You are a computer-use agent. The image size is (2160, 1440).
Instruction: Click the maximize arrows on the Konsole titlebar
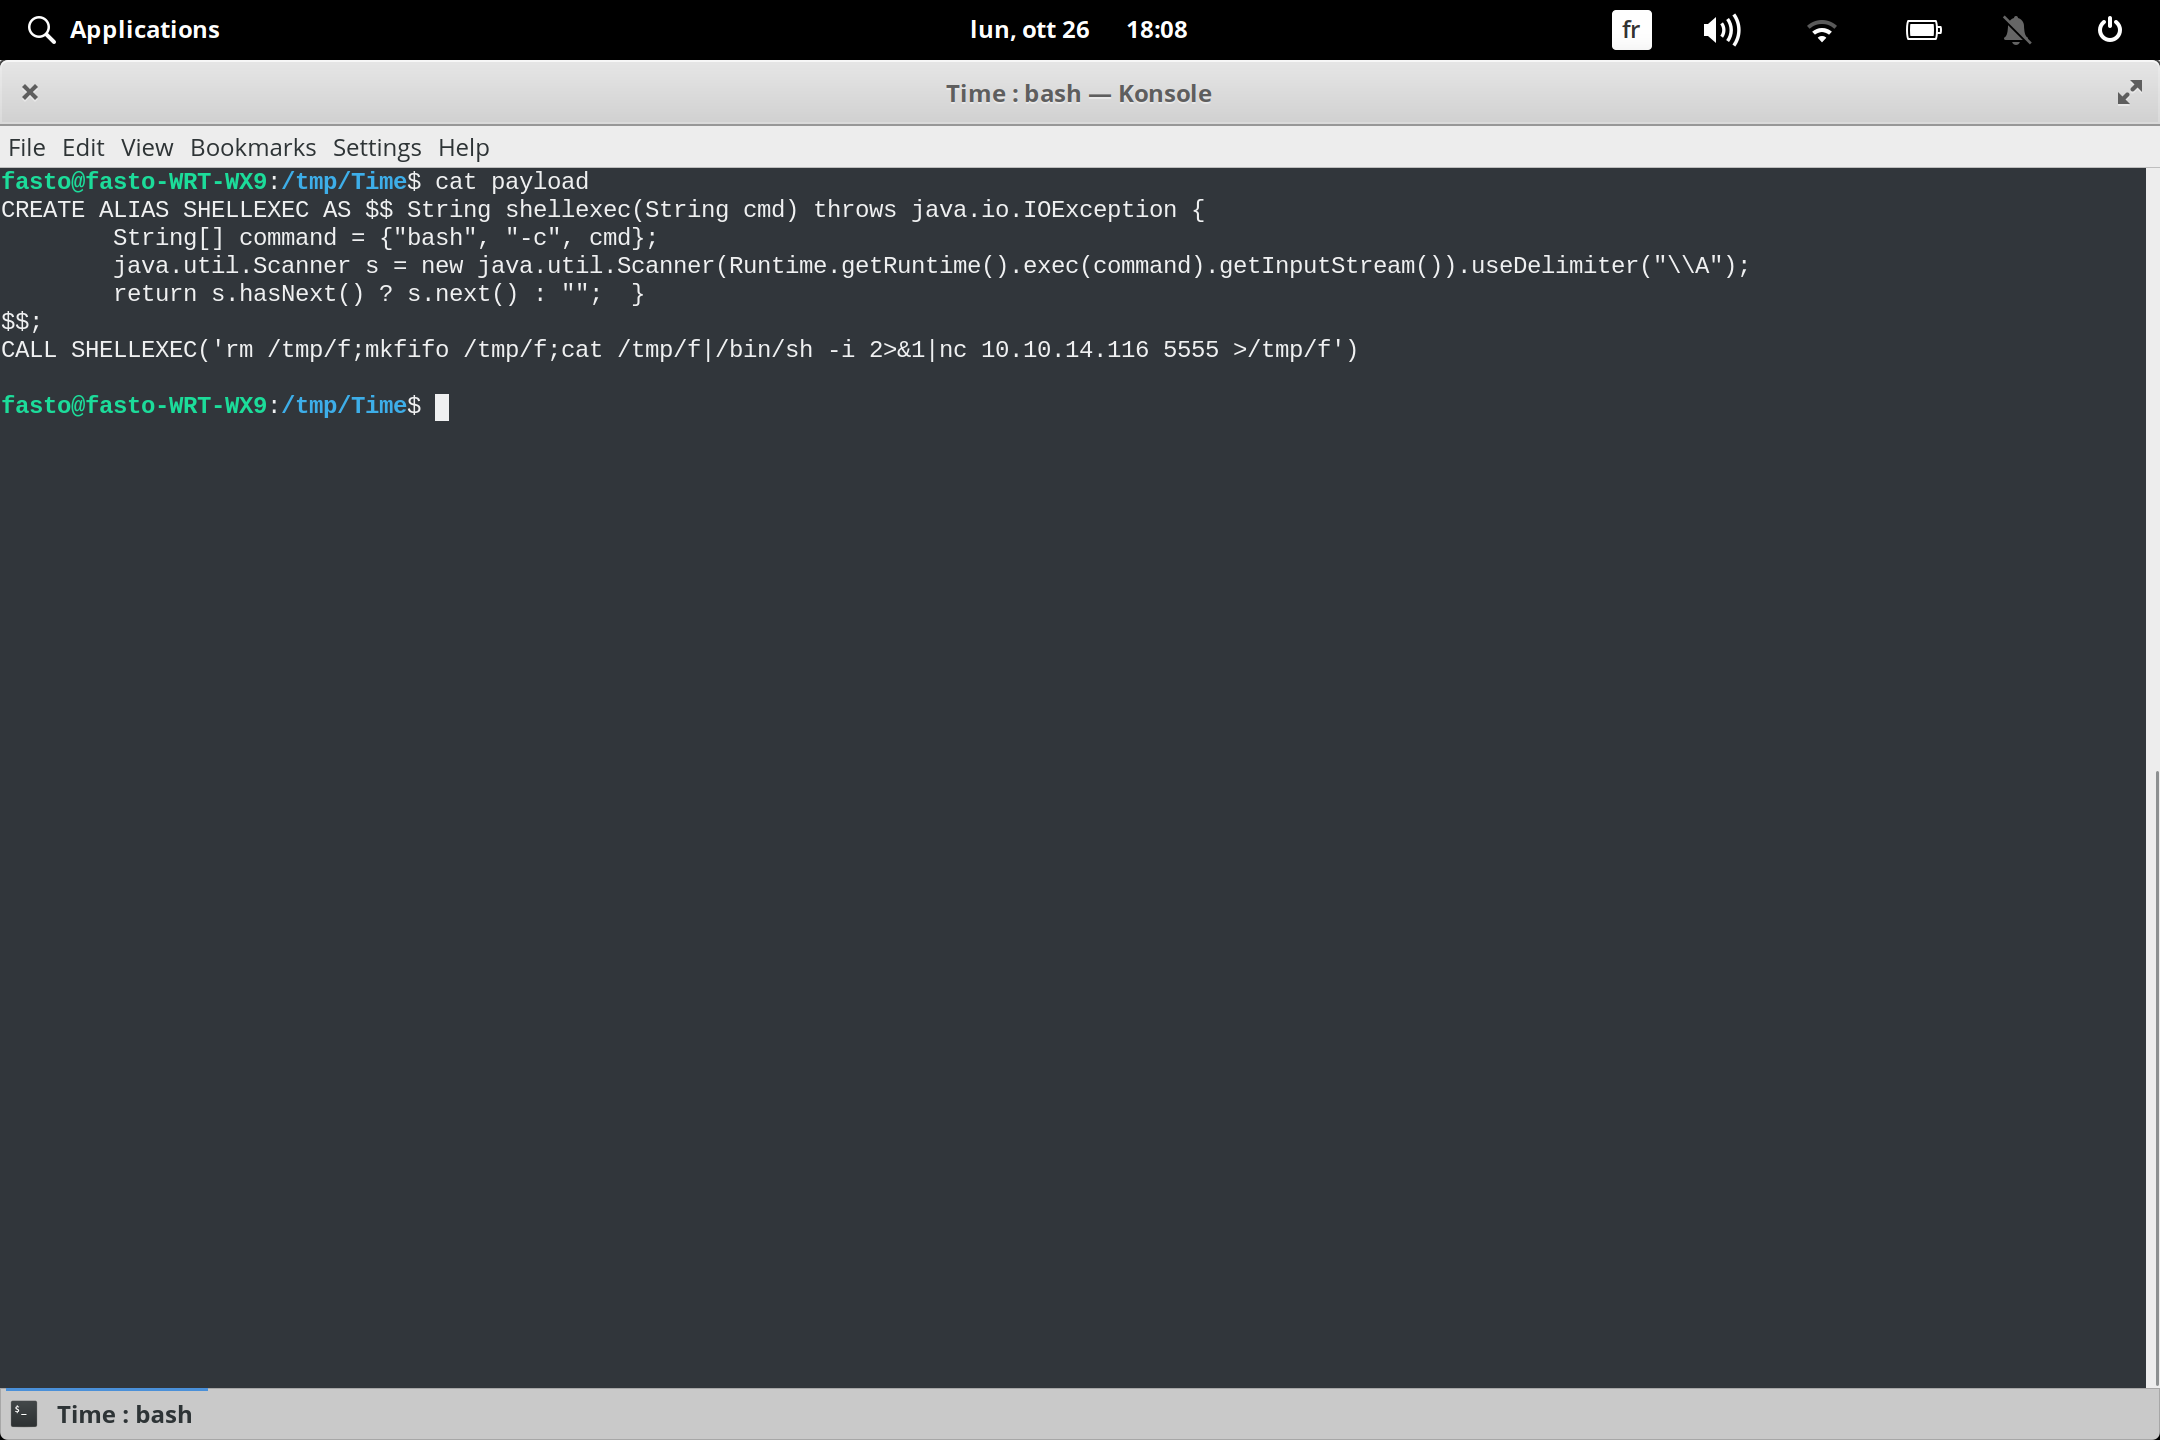2129,92
